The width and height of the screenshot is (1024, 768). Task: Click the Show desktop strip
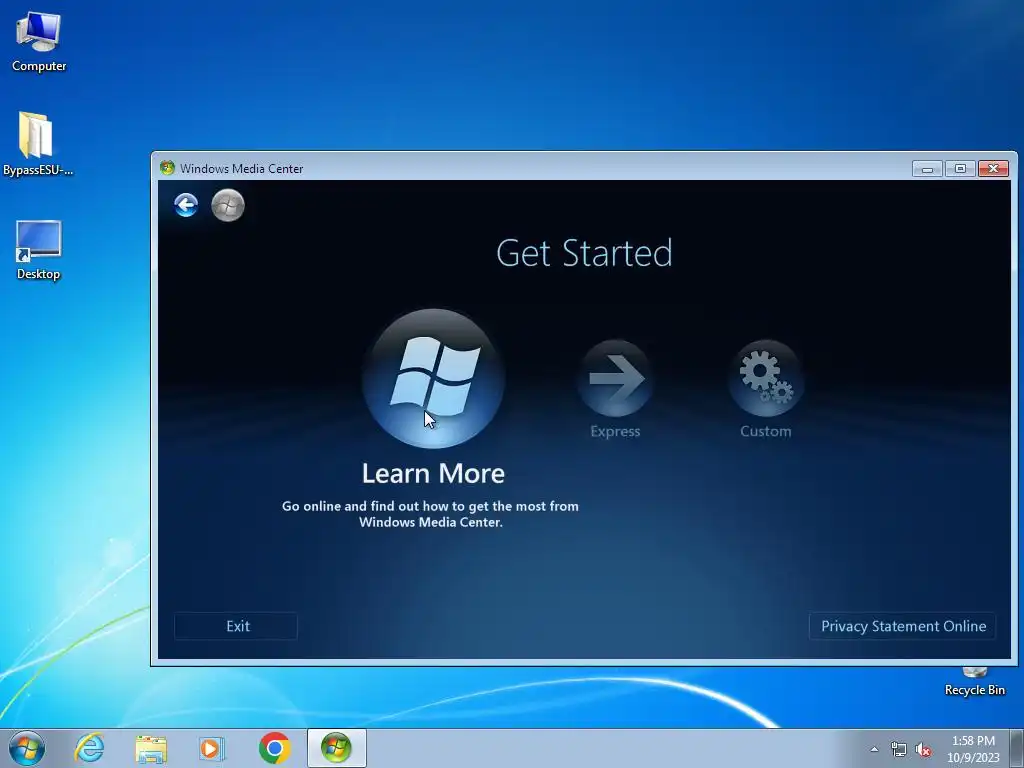(1017, 748)
